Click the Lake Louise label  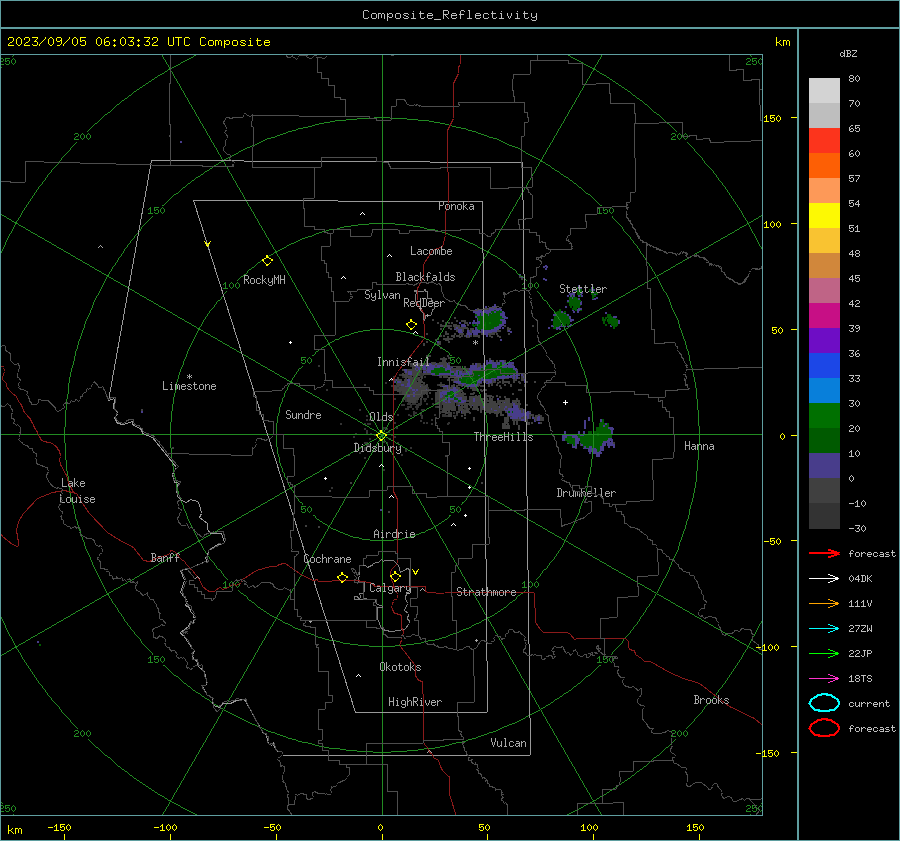tap(77, 491)
